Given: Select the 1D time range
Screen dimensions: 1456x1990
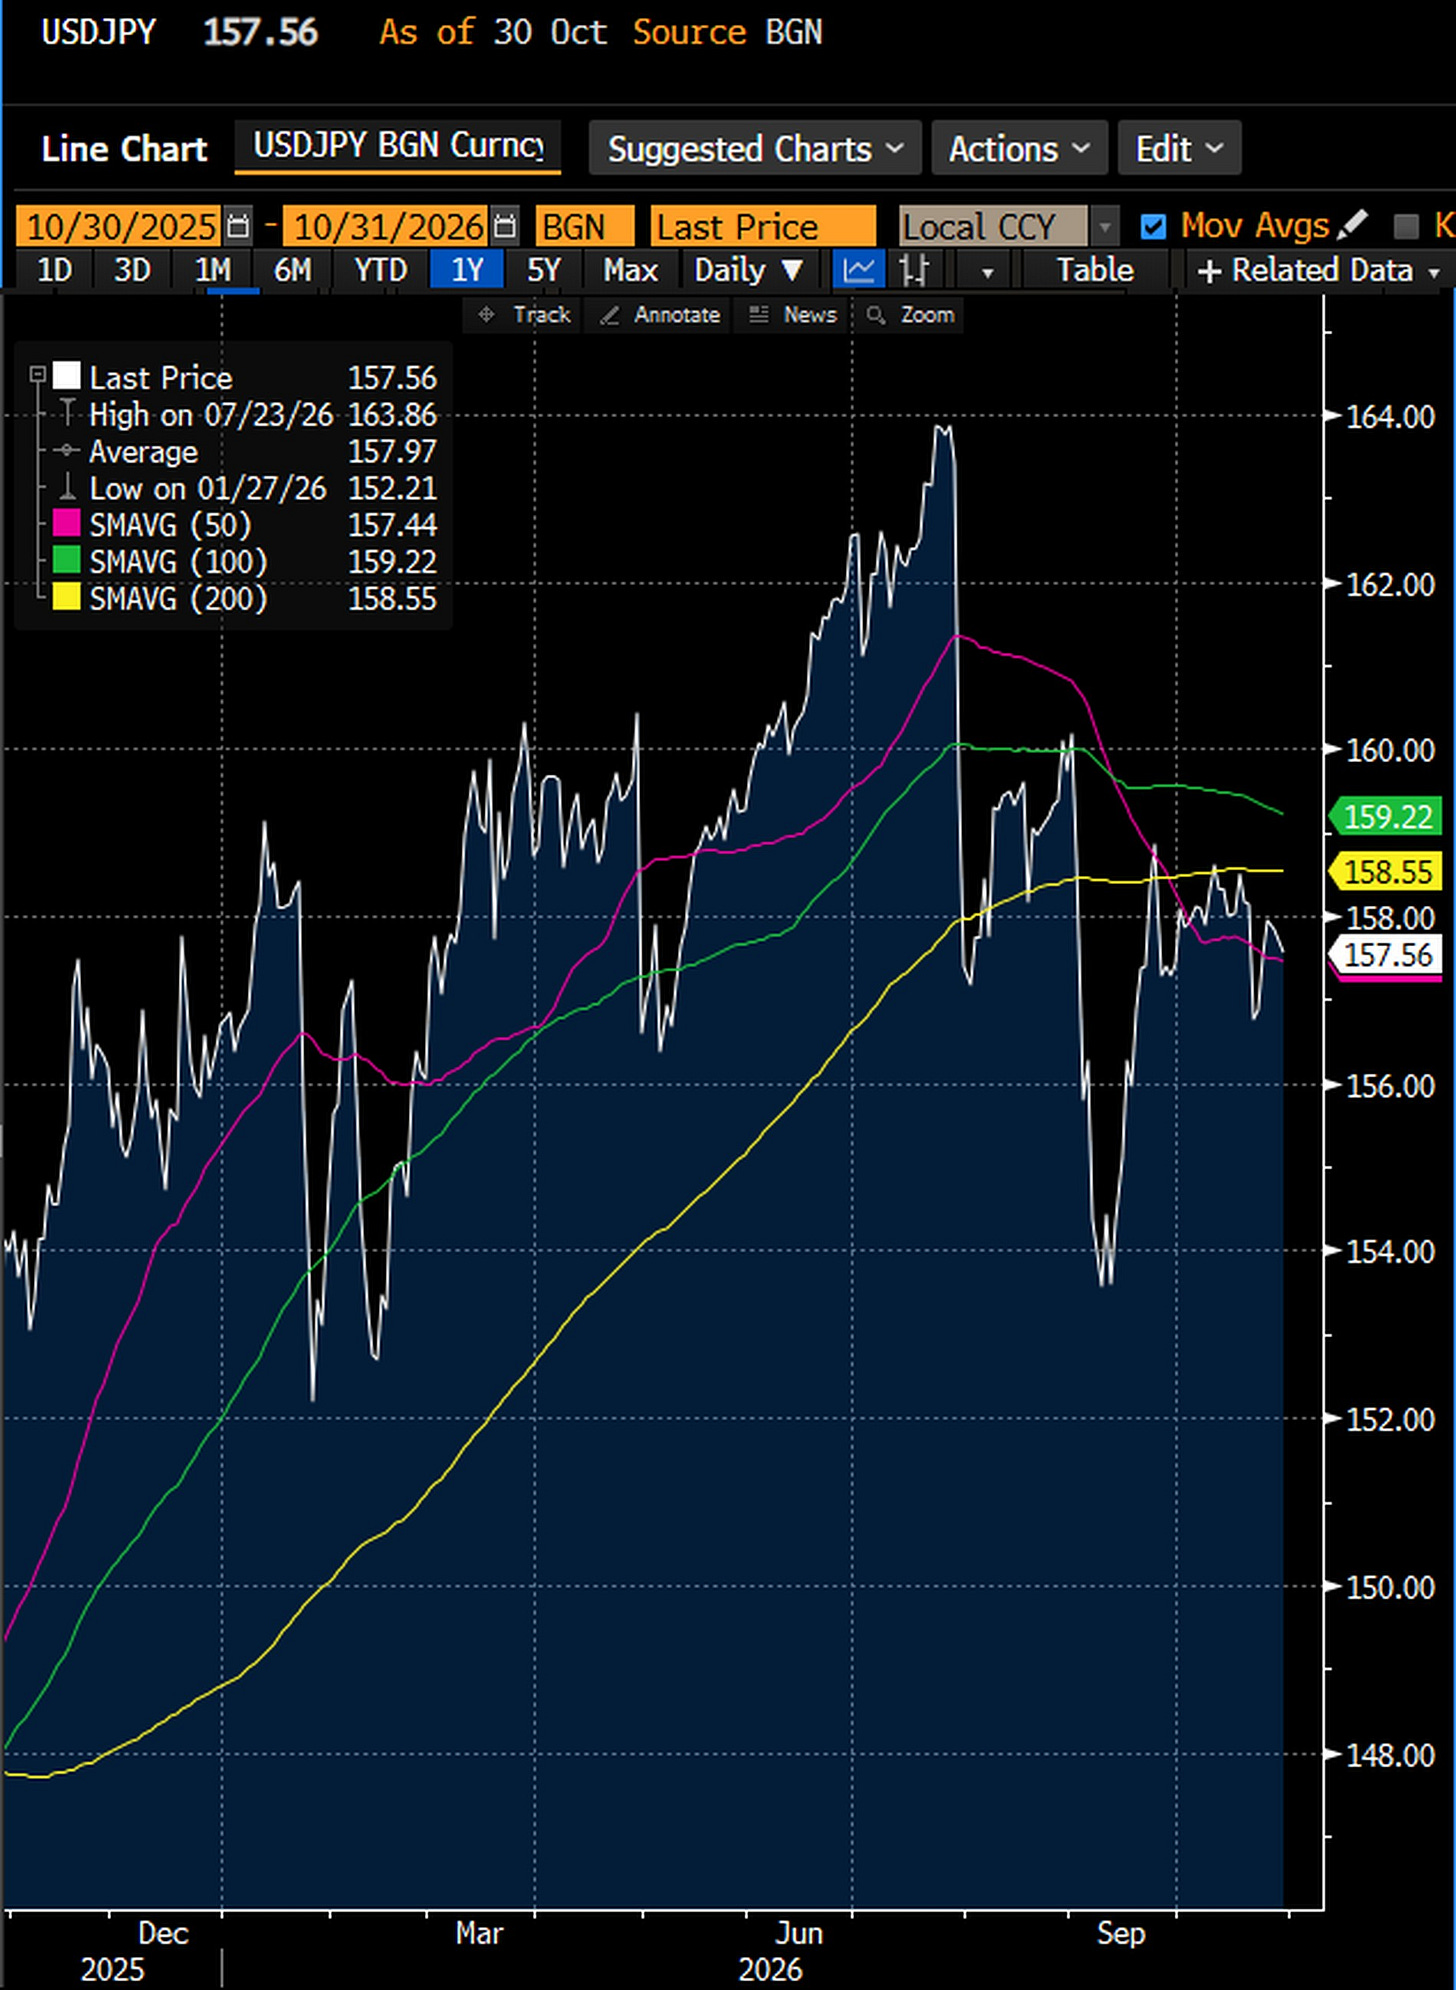Looking at the screenshot, I should (x=54, y=271).
